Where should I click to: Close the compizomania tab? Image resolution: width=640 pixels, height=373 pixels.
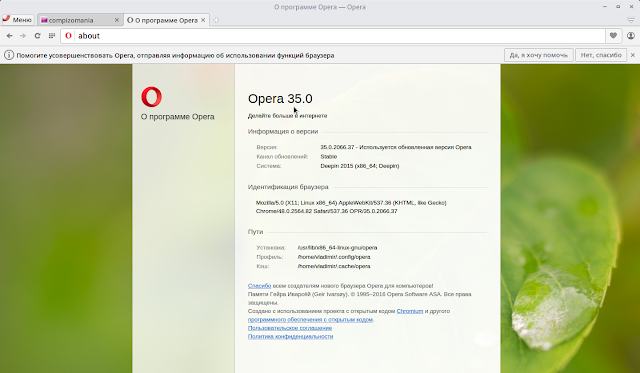117,20
